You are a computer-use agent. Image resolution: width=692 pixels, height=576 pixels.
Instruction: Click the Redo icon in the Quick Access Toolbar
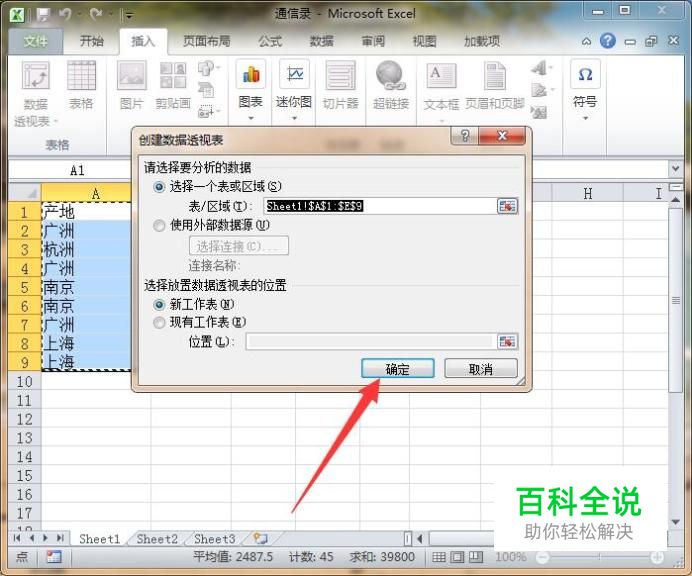click(96, 15)
